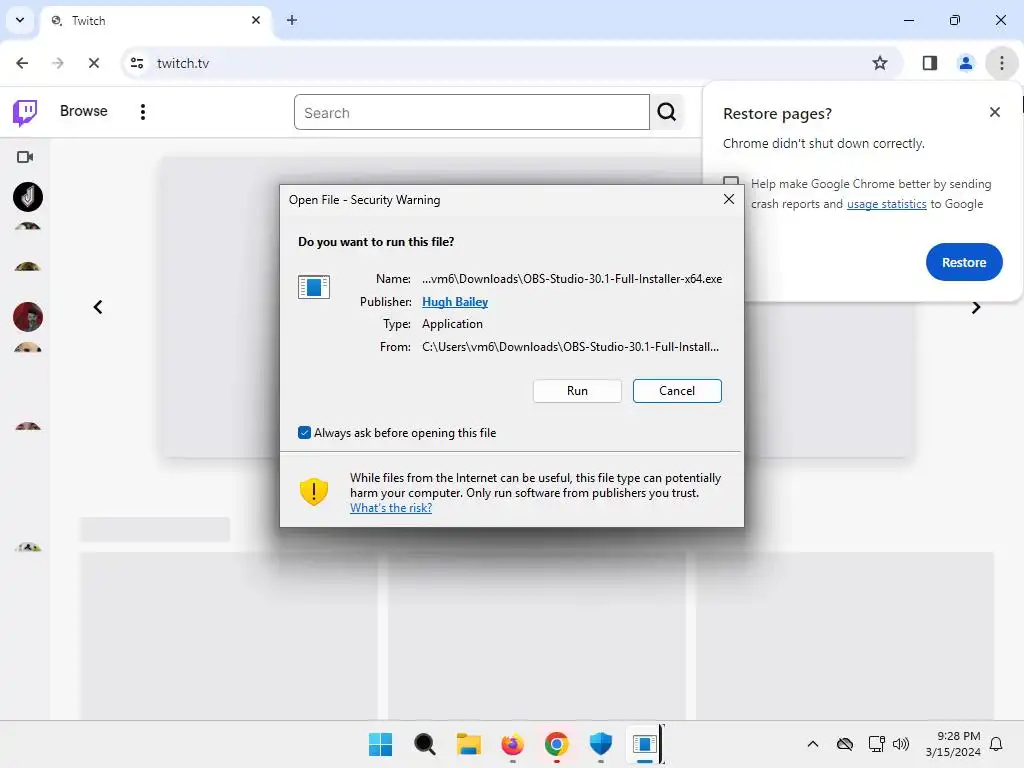The image size is (1024, 768).
Task: Open the volume tray icon
Action: 901,744
